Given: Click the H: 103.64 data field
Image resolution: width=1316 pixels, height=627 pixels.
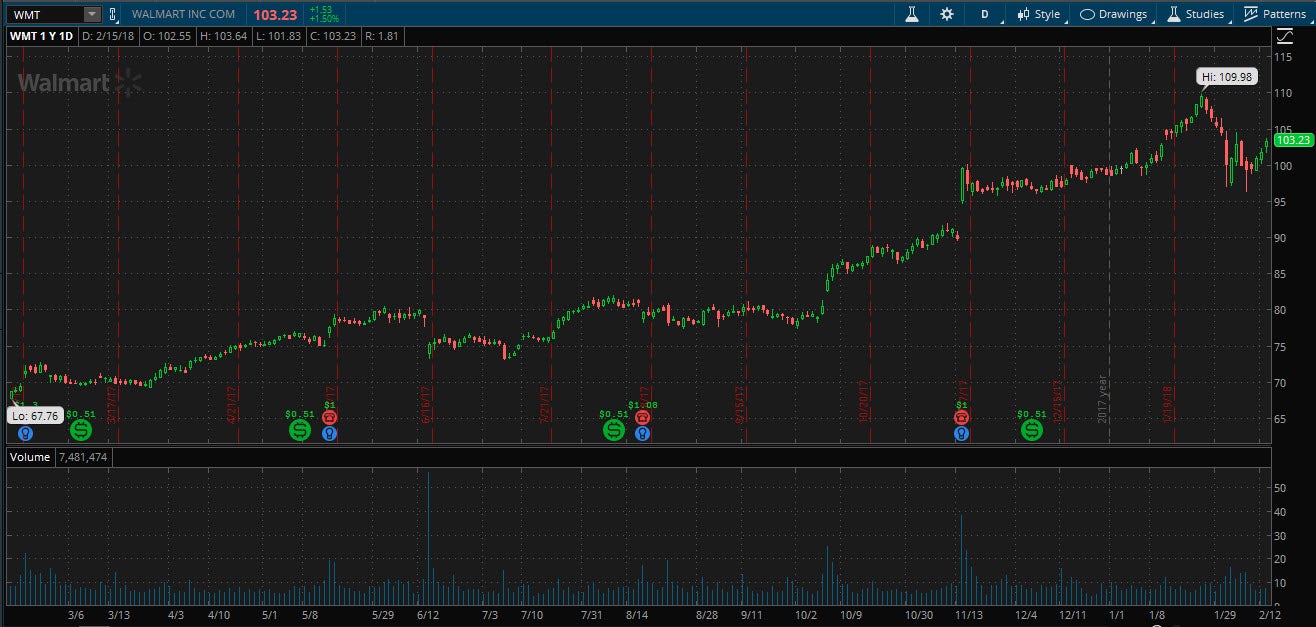Looking at the screenshot, I should click(226, 36).
